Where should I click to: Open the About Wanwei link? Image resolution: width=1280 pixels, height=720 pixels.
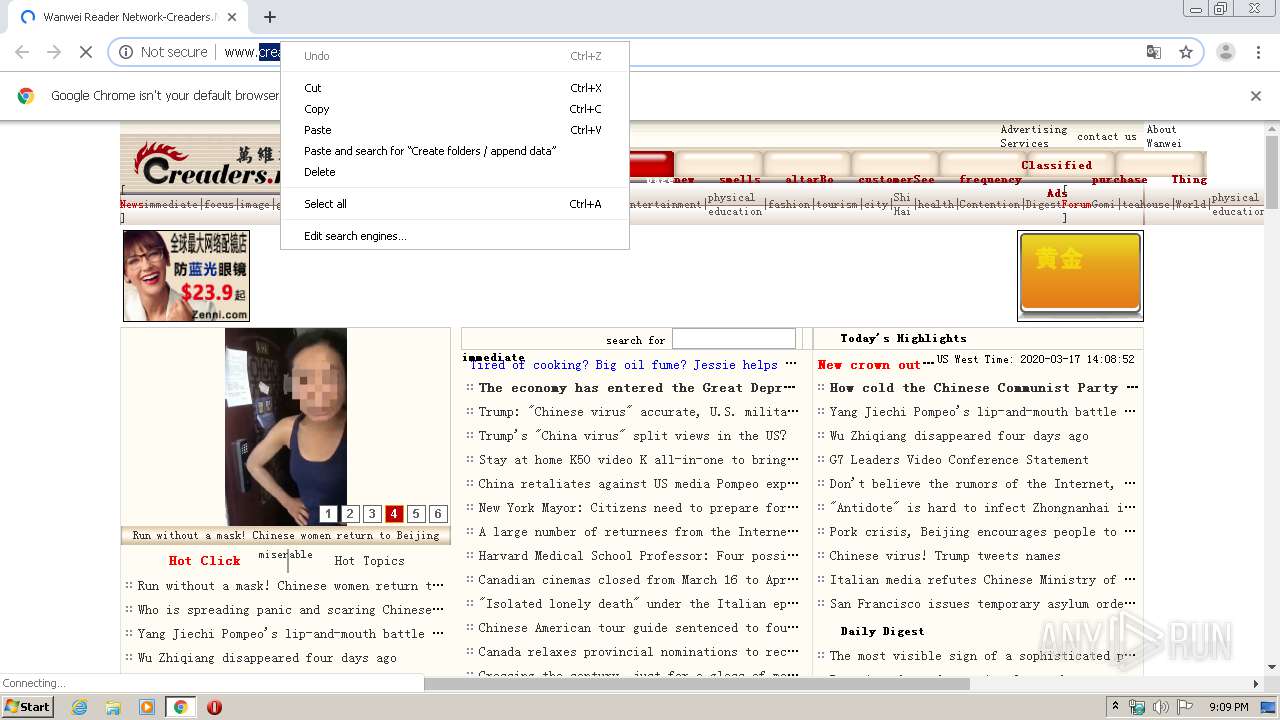tap(1163, 136)
